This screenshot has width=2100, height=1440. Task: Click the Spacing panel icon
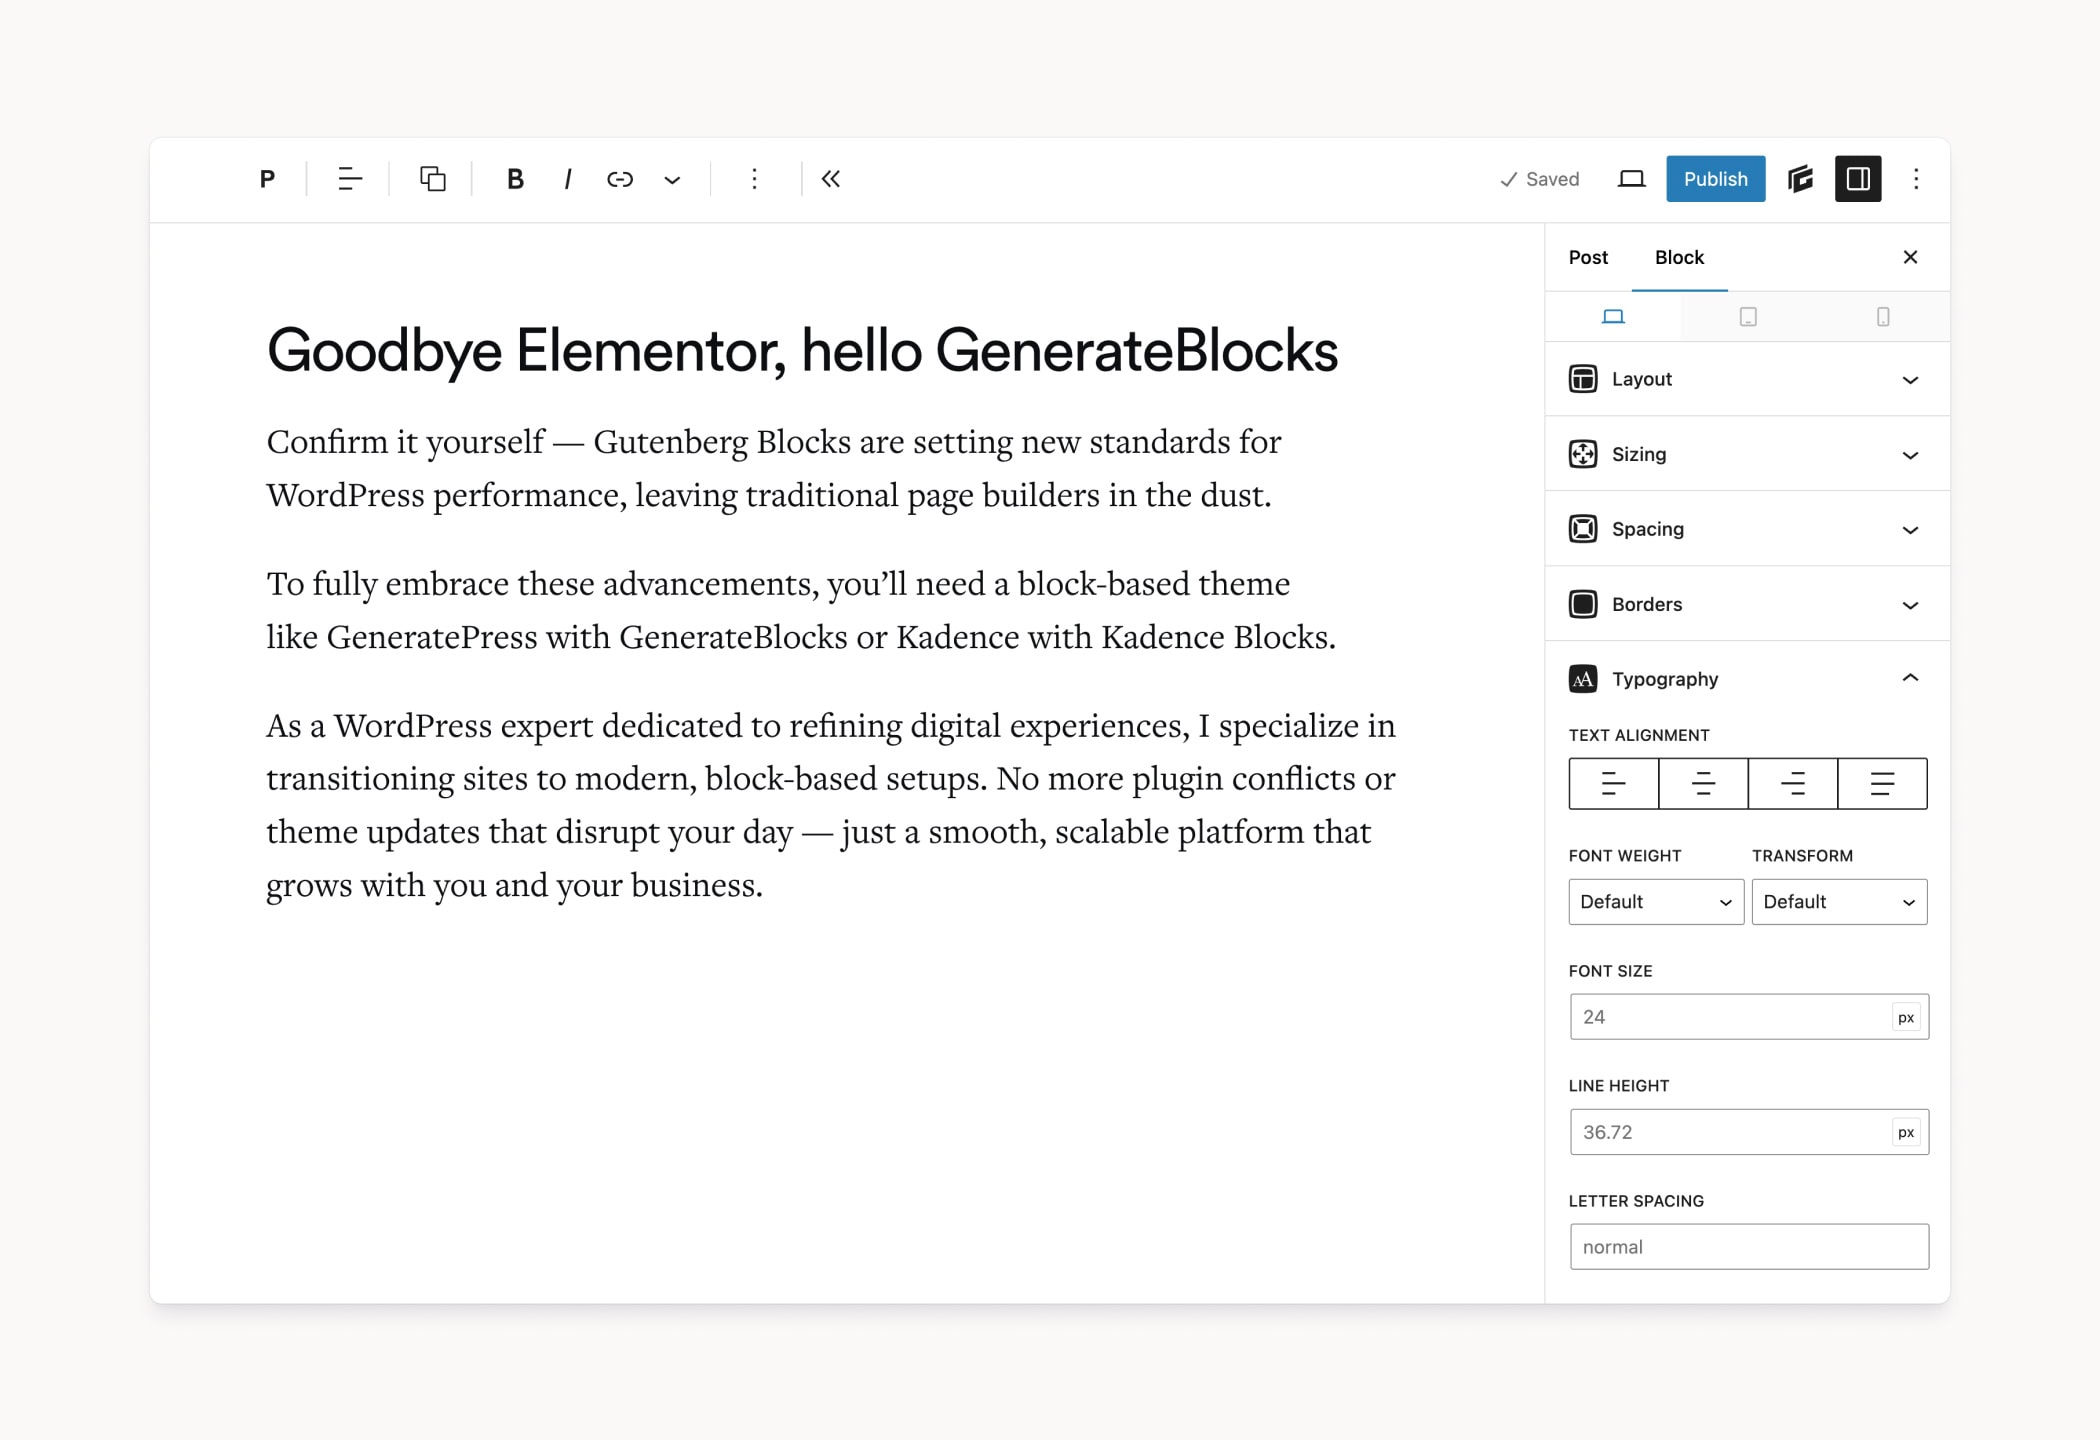[1583, 529]
